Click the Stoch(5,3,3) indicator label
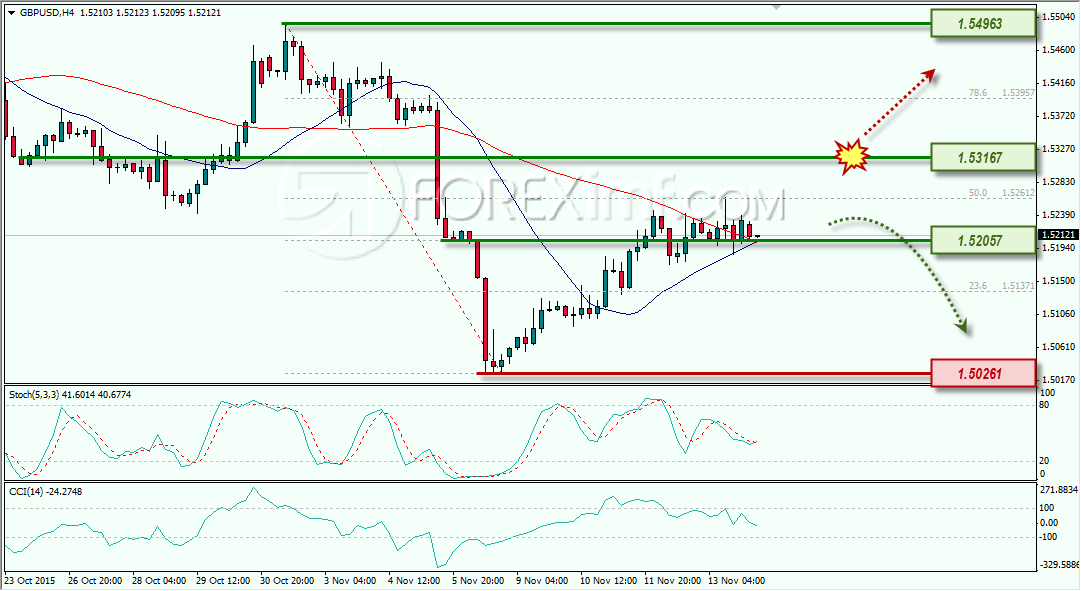Image resolution: width=1081 pixels, height=591 pixels. click(x=70, y=394)
